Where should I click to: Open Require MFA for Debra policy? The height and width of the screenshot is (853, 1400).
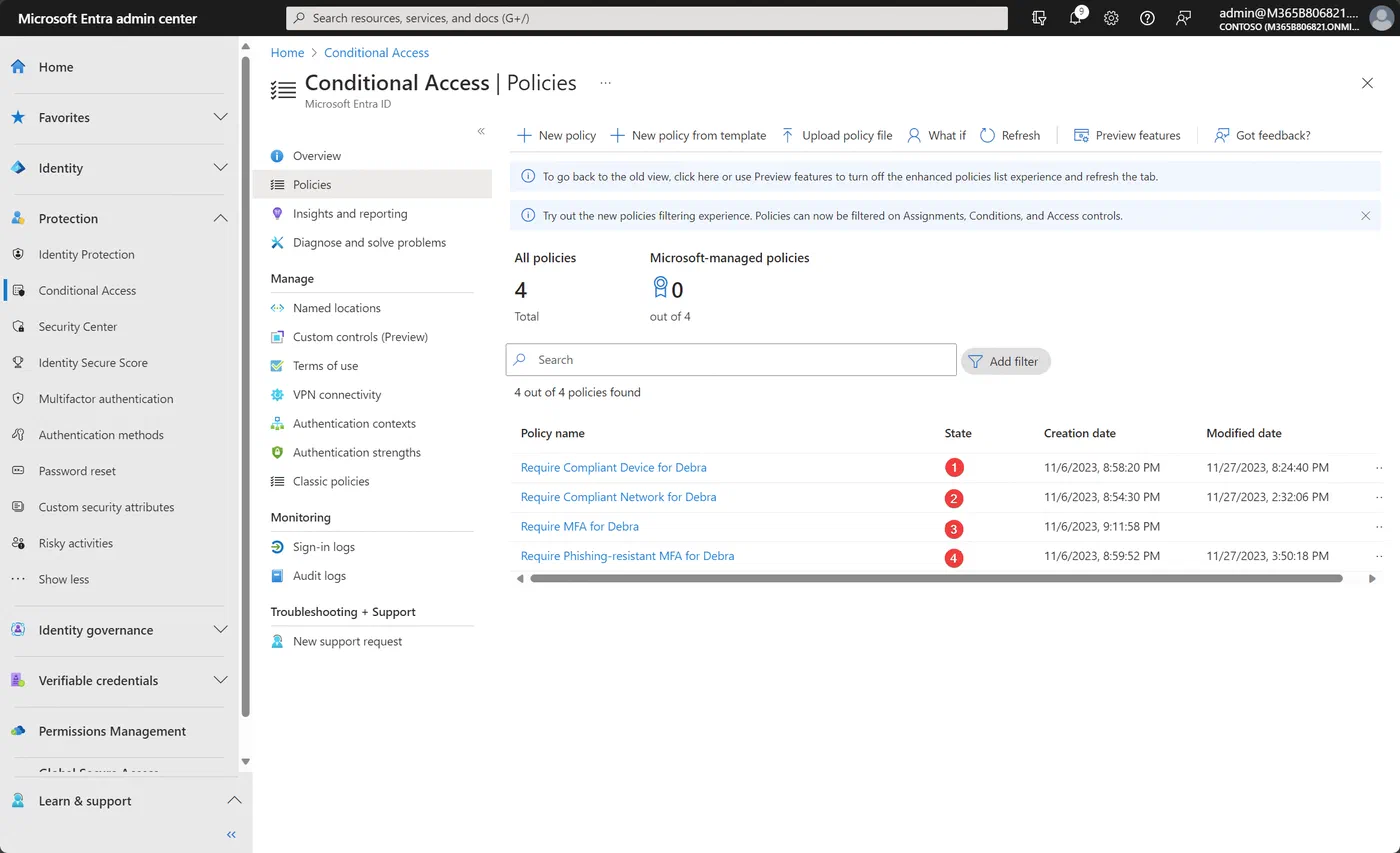(580, 526)
